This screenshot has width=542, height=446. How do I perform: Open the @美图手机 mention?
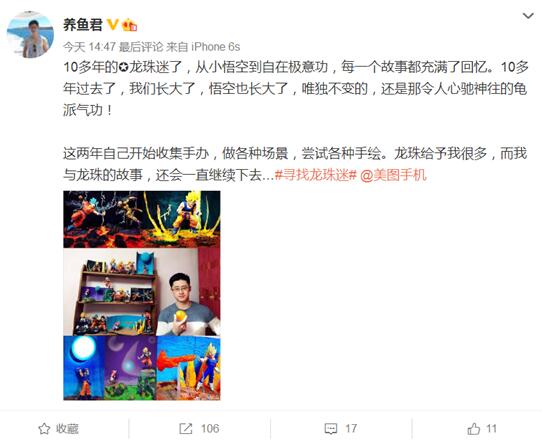pyautogui.click(x=393, y=175)
